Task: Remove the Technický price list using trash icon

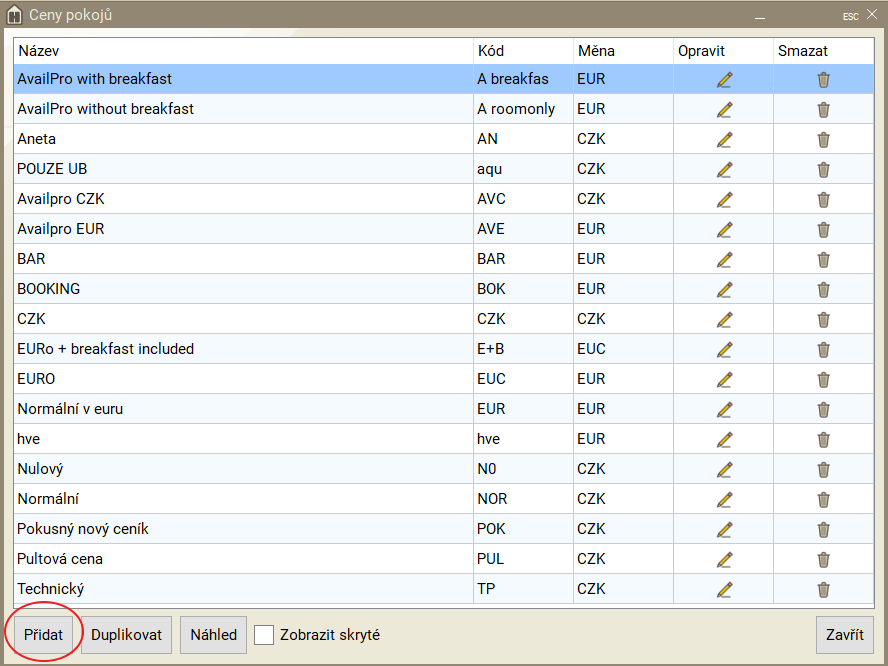Action: click(823, 590)
